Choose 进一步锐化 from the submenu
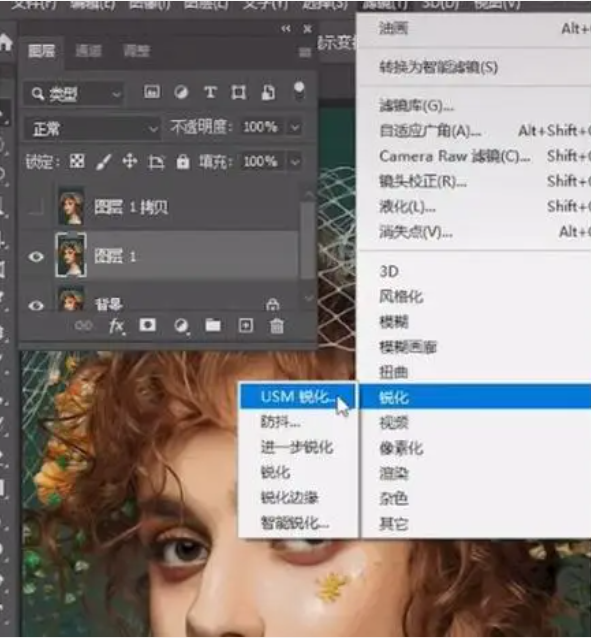 (297, 447)
